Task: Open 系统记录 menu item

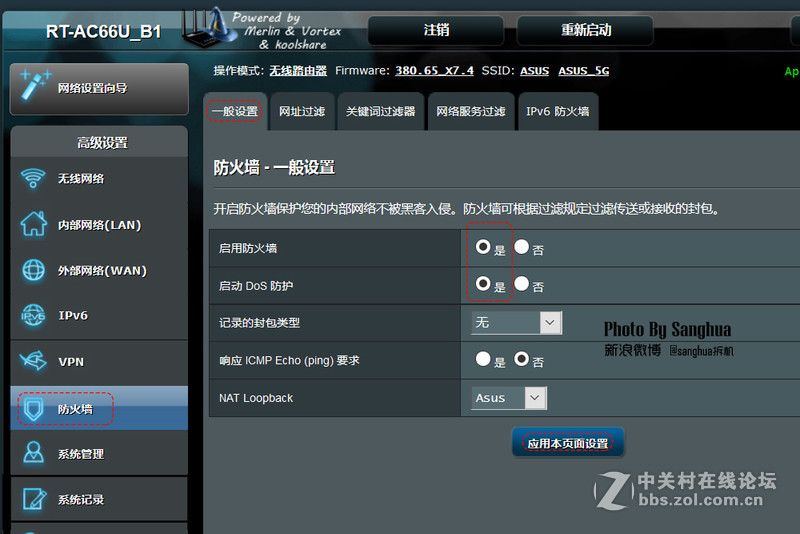Action: [x=99, y=499]
